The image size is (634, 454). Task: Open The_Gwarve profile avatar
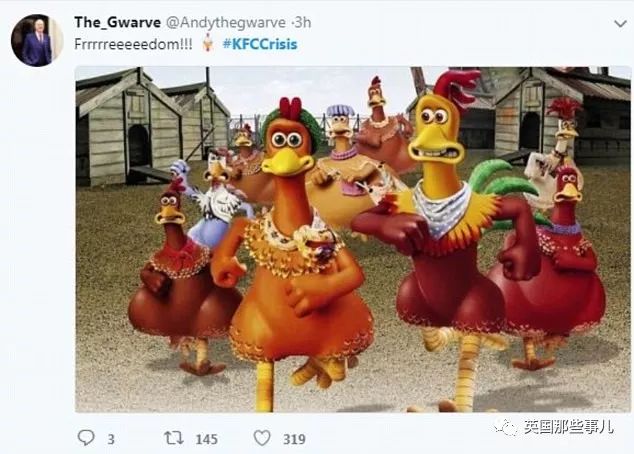37,40
